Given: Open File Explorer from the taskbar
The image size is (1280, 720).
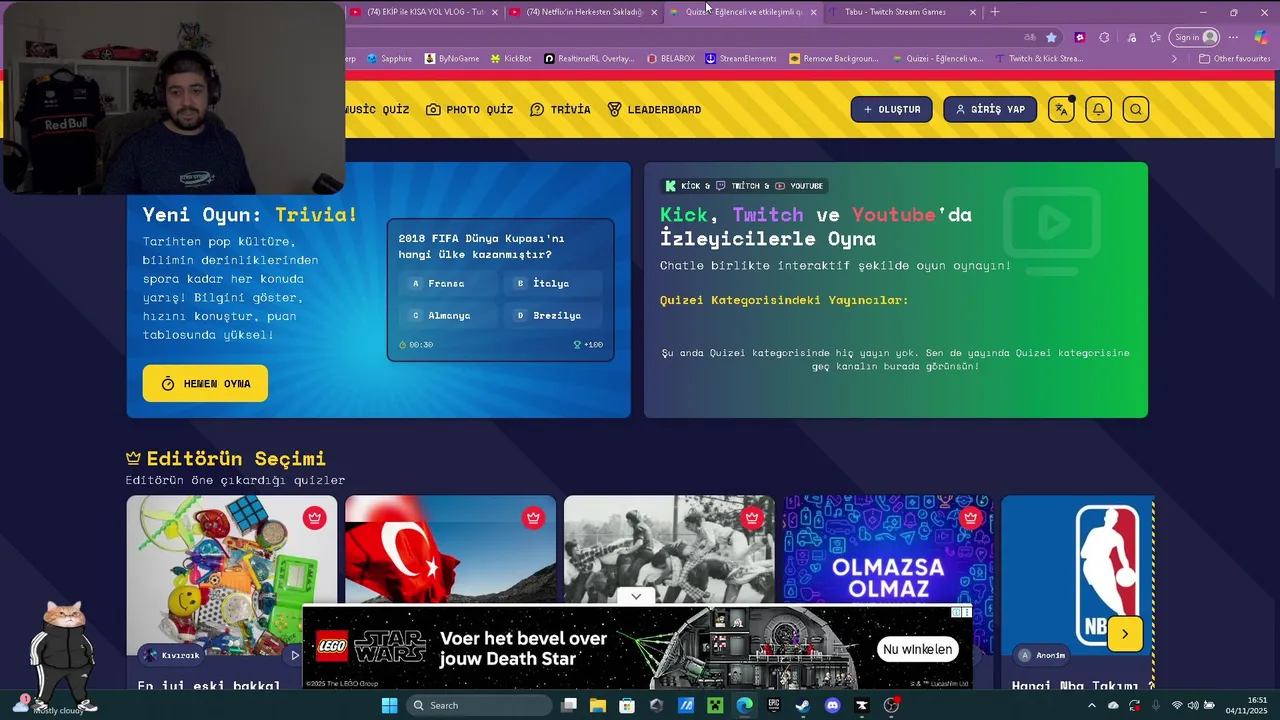Looking at the screenshot, I should pos(597,705).
